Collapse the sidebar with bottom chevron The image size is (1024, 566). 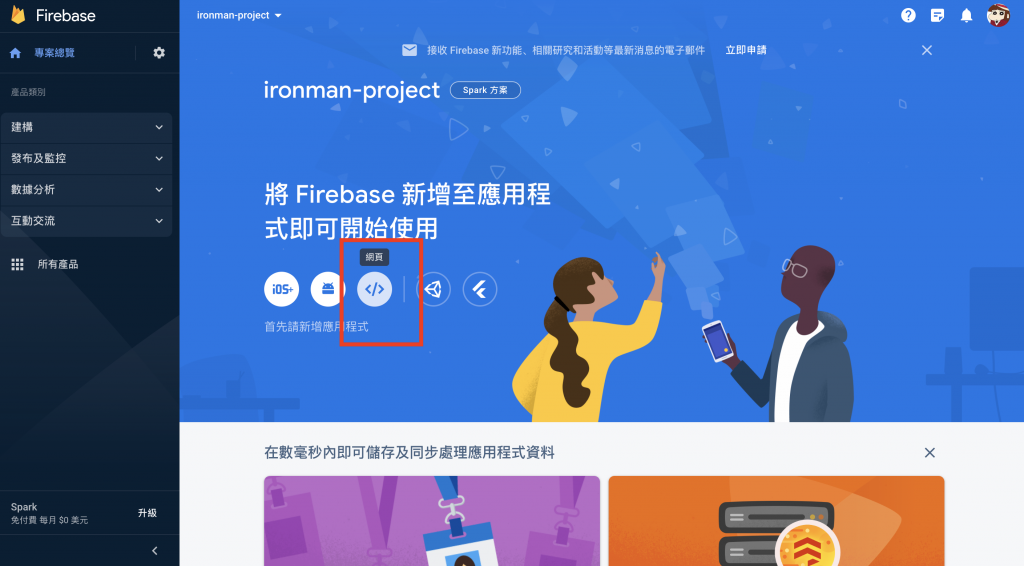pyautogui.click(x=155, y=551)
